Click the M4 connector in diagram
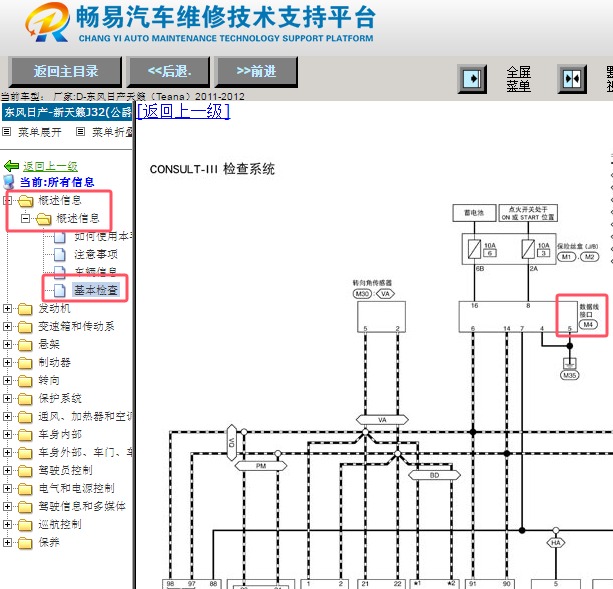613x589 pixels. pos(588,324)
